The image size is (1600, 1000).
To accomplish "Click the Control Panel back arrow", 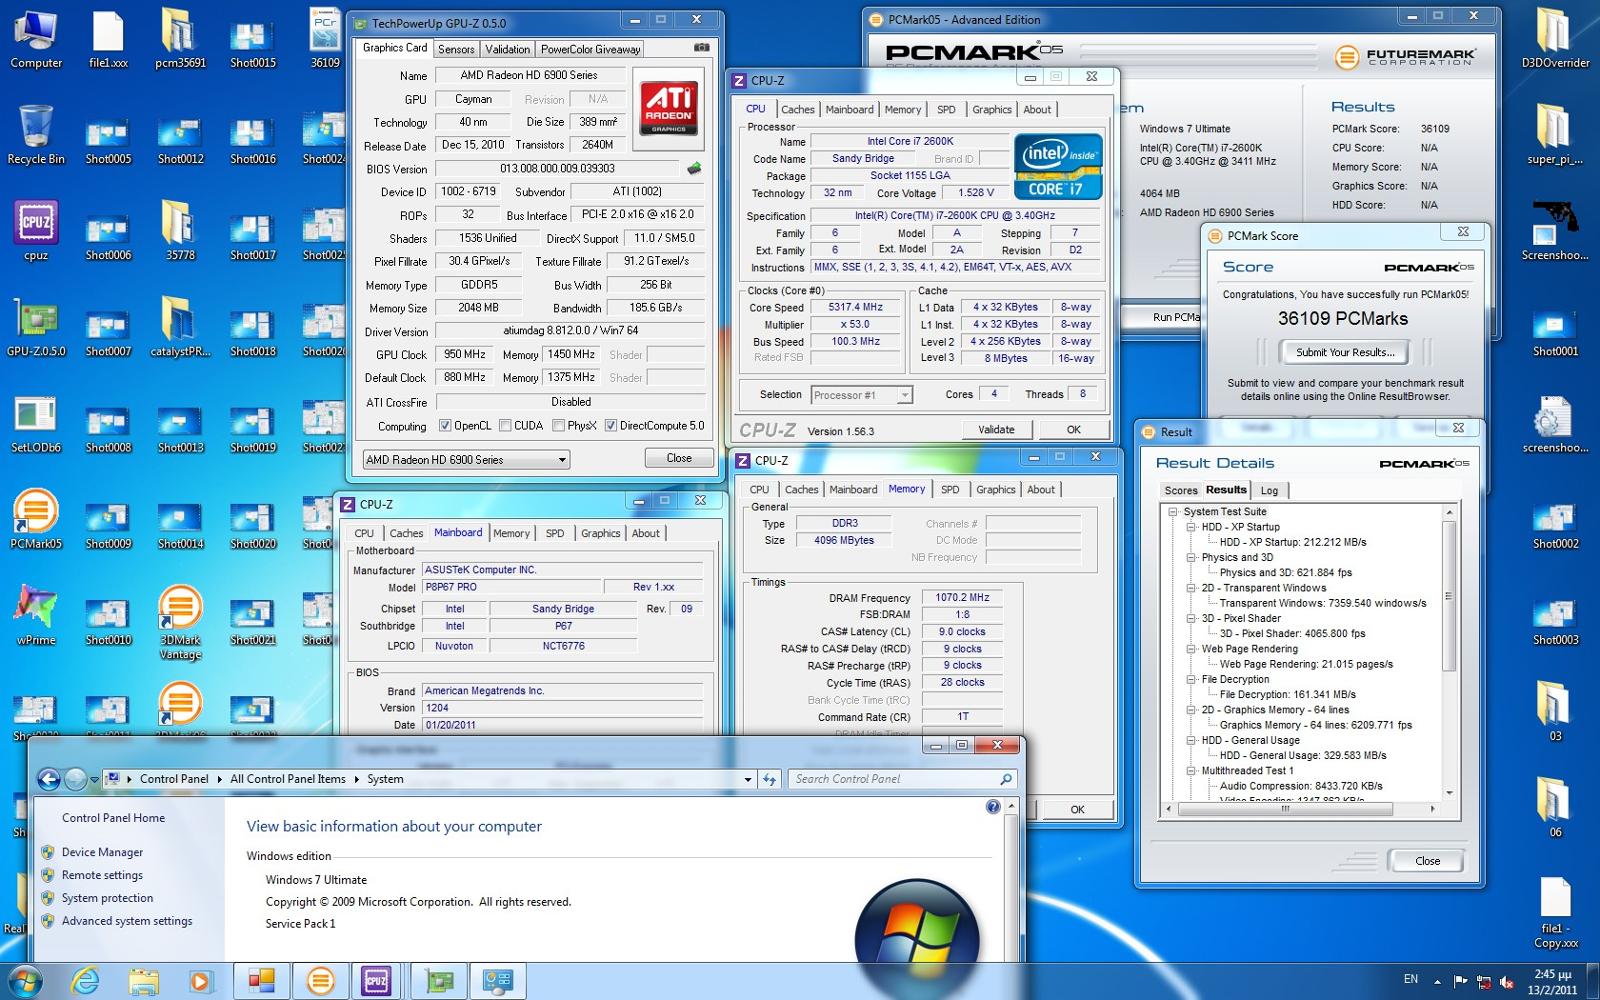I will 48,779.
